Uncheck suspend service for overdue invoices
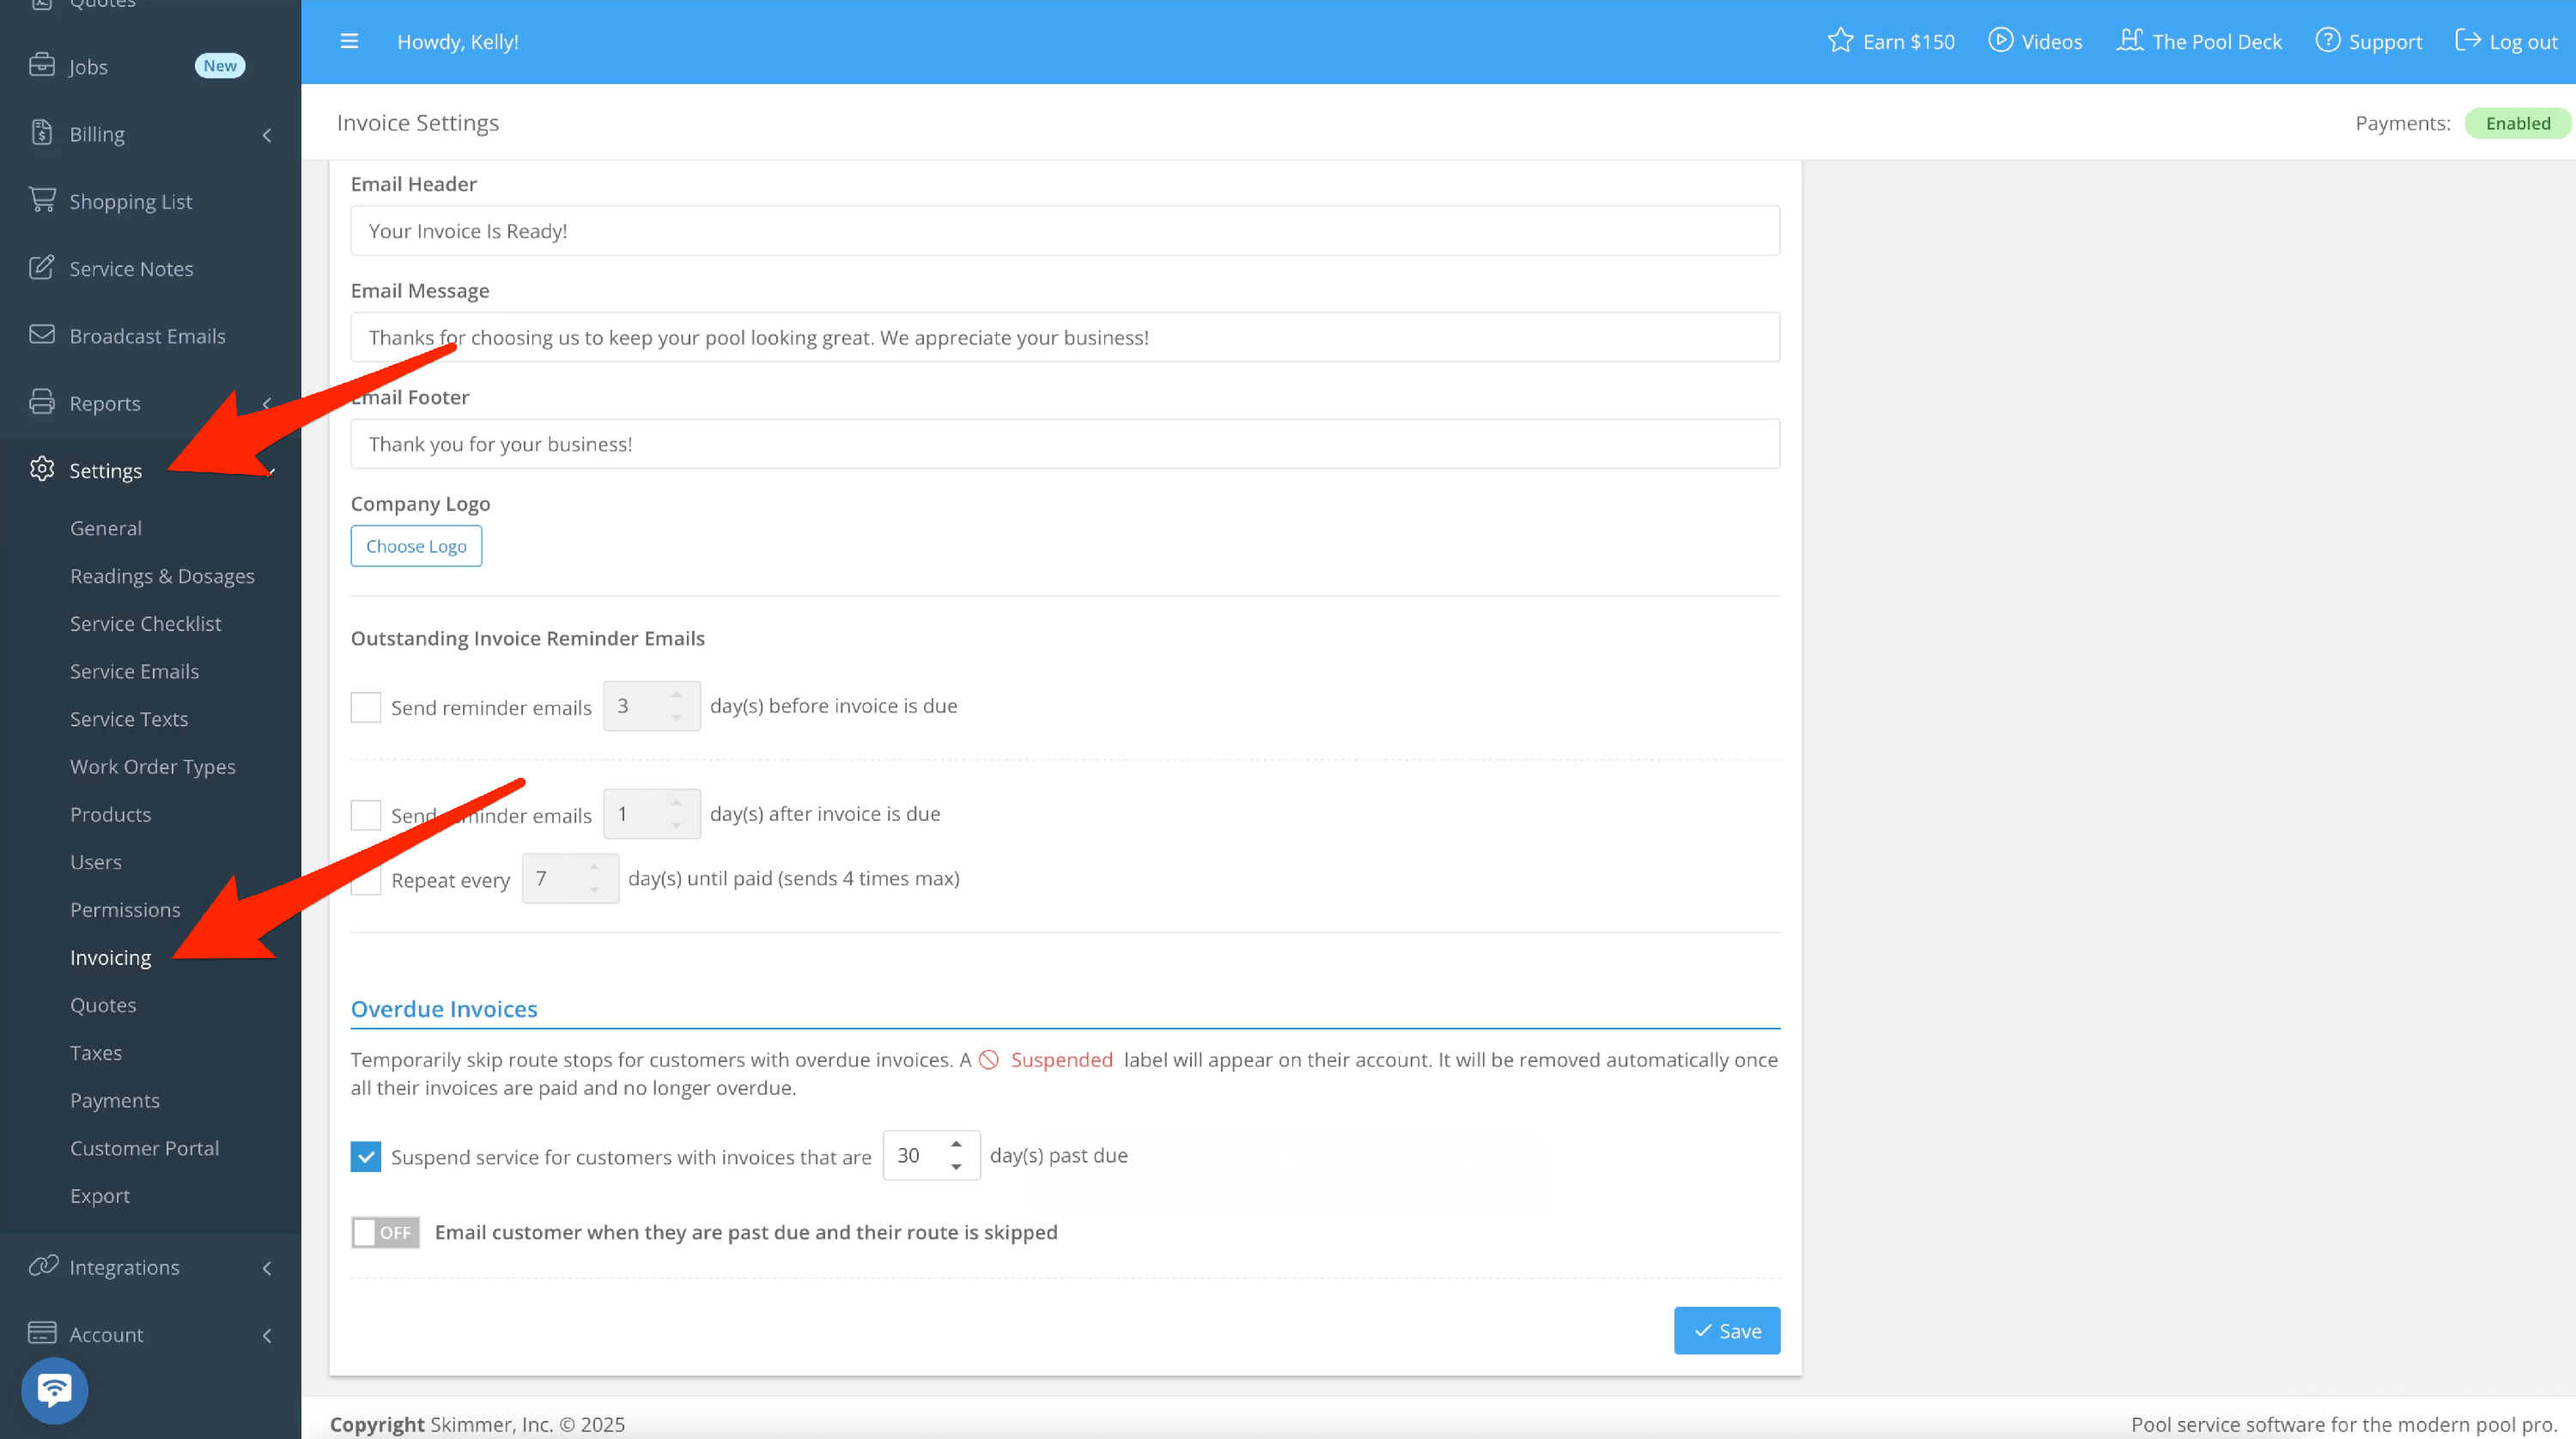2576x1439 pixels. tap(366, 1156)
